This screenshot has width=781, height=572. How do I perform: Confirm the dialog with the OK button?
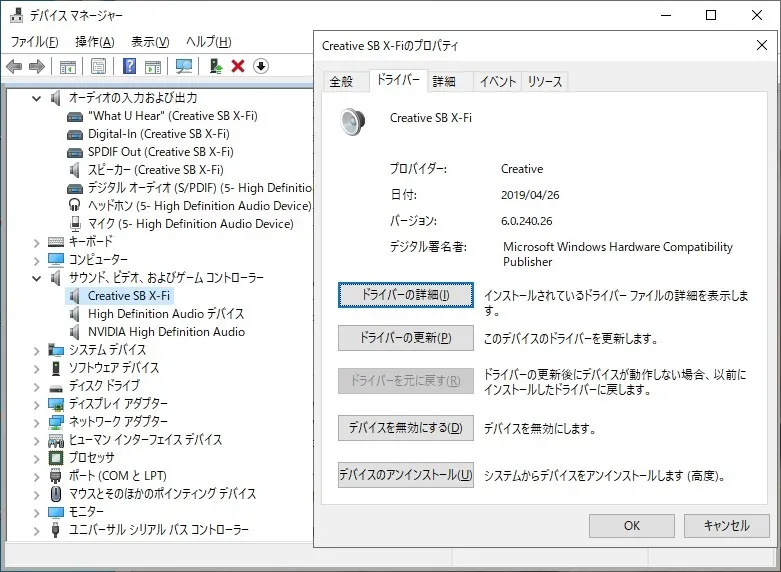pos(632,526)
